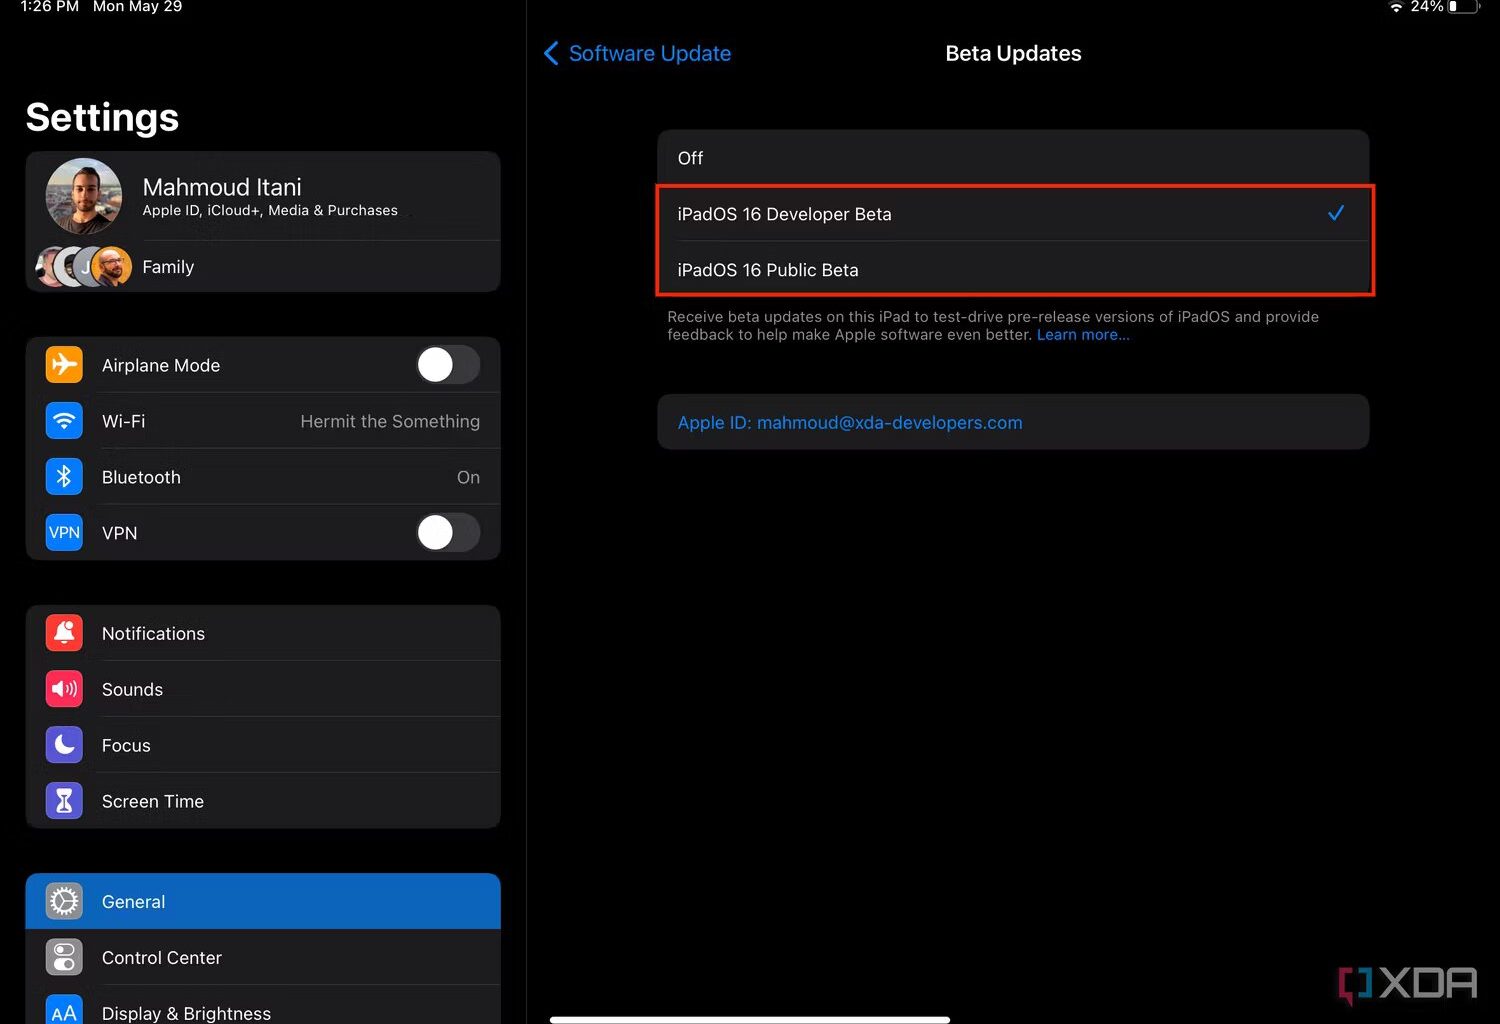Open Family settings row
Image resolution: width=1500 pixels, height=1024 pixels.
click(263, 267)
